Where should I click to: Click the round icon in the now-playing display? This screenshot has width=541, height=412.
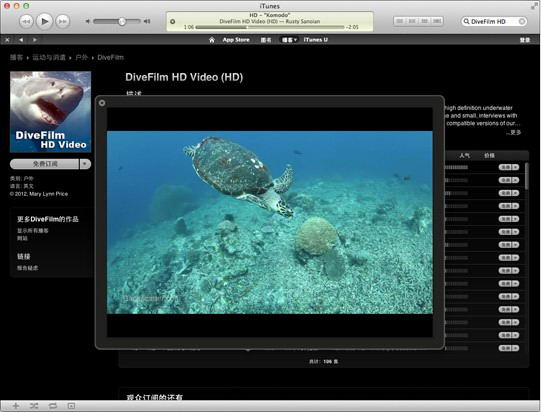tap(173, 21)
